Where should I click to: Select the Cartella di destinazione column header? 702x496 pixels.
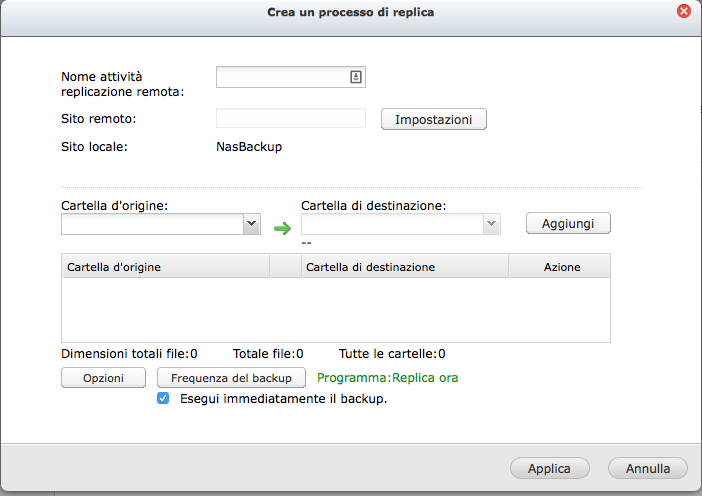pos(405,267)
